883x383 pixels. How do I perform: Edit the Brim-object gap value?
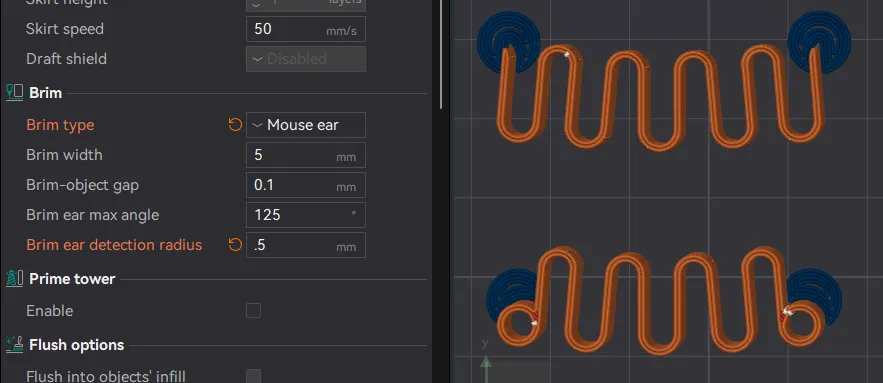click(306, 185)
